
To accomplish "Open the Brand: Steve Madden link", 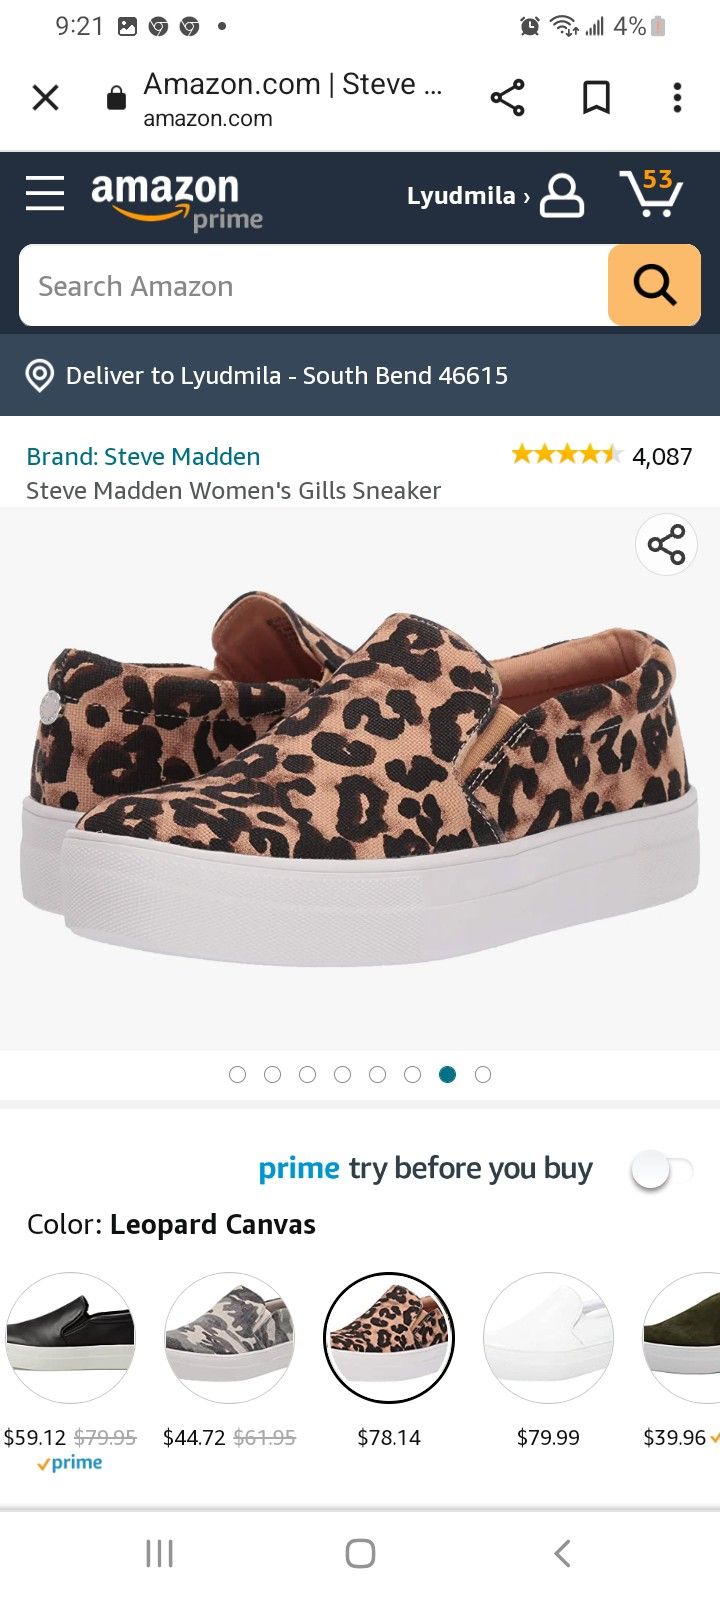I will pos(143,457).
